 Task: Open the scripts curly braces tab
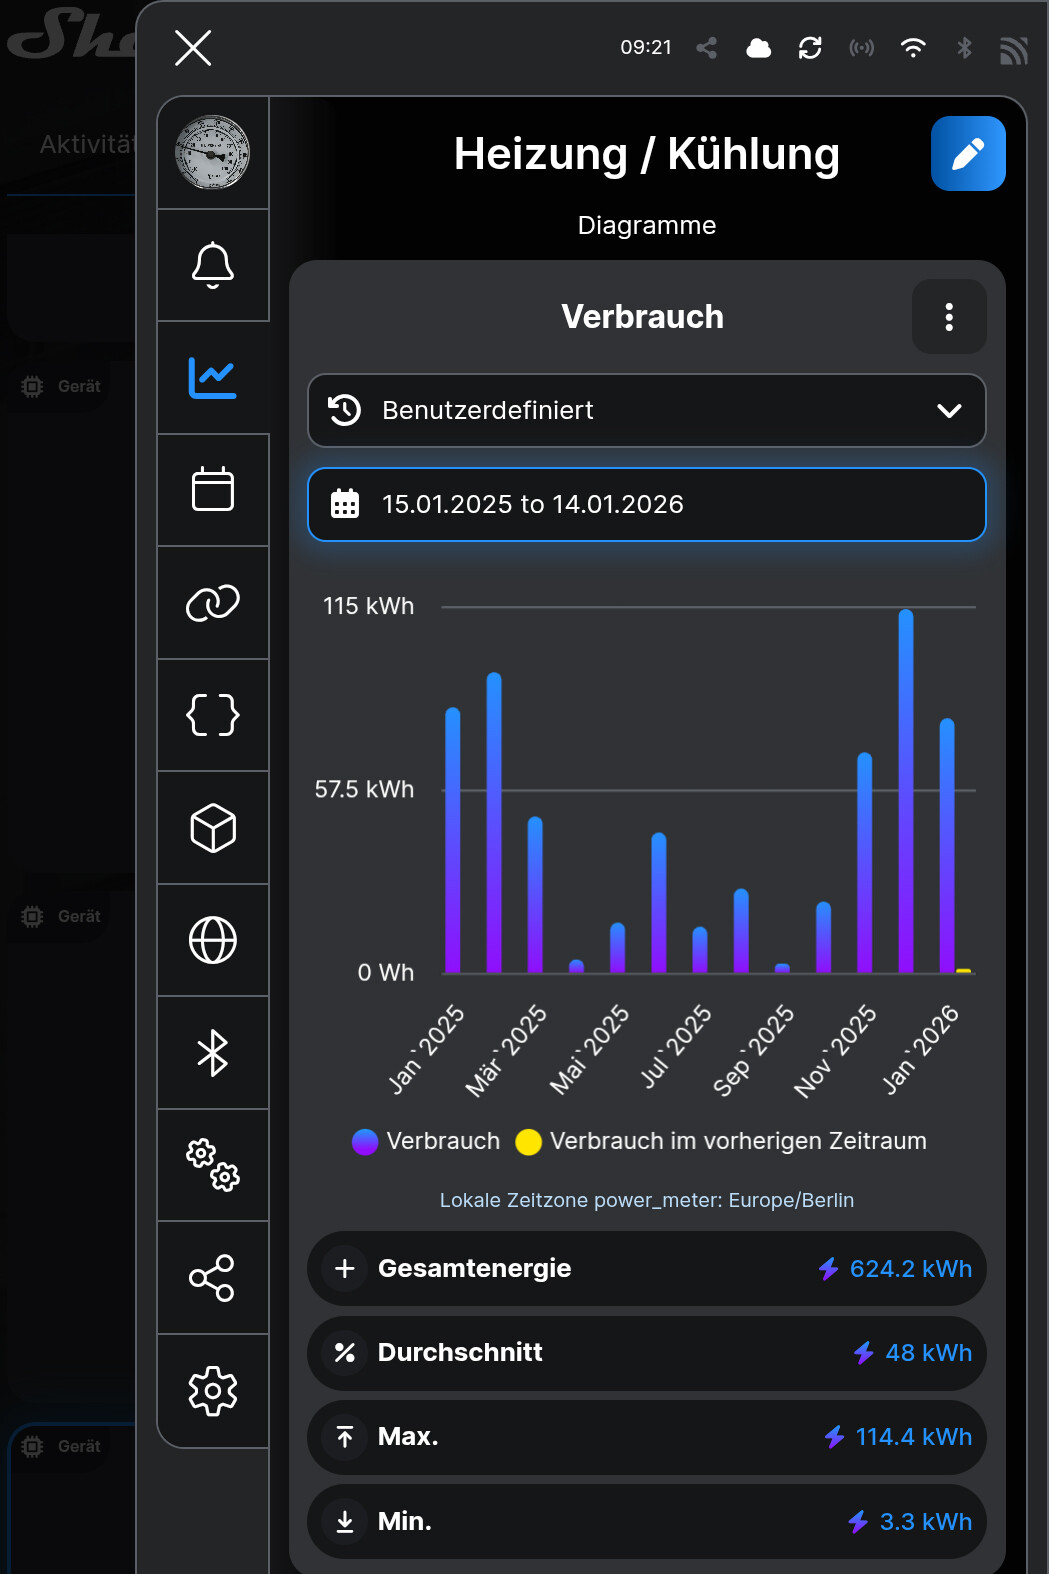tap(213, 715)
